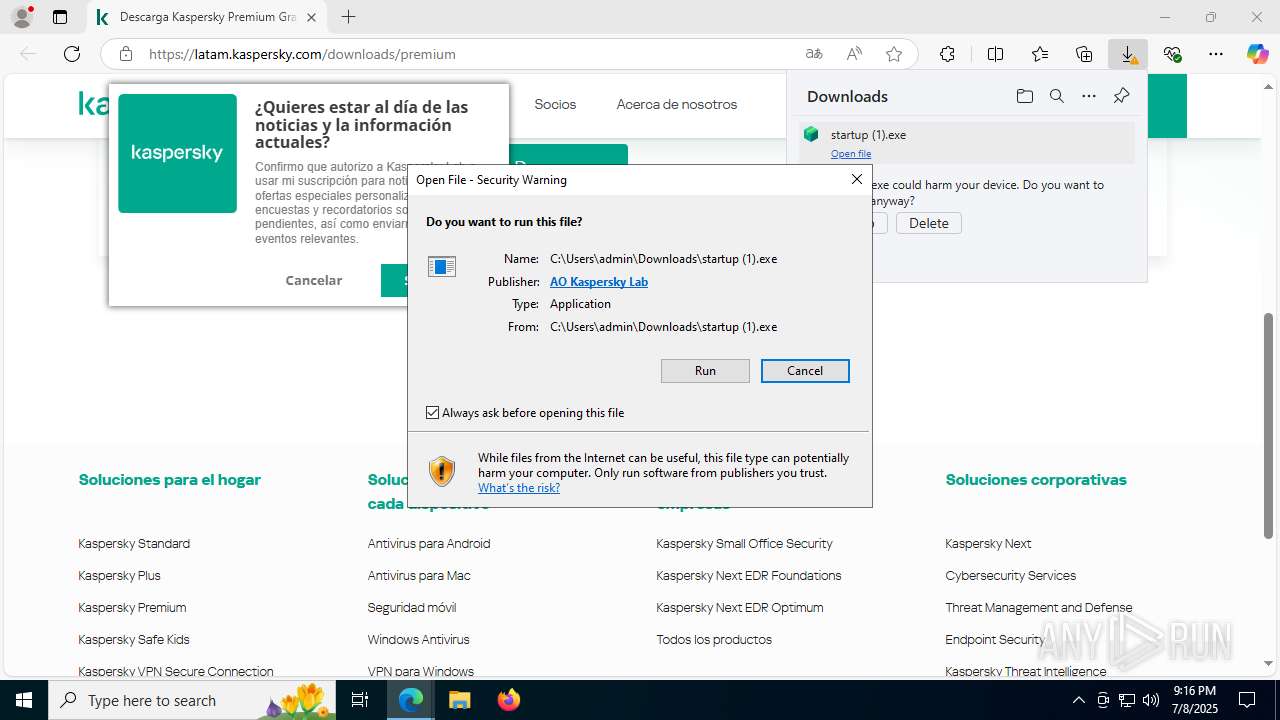
Task: Open the Windows Start menu
Action: [24, 700]
